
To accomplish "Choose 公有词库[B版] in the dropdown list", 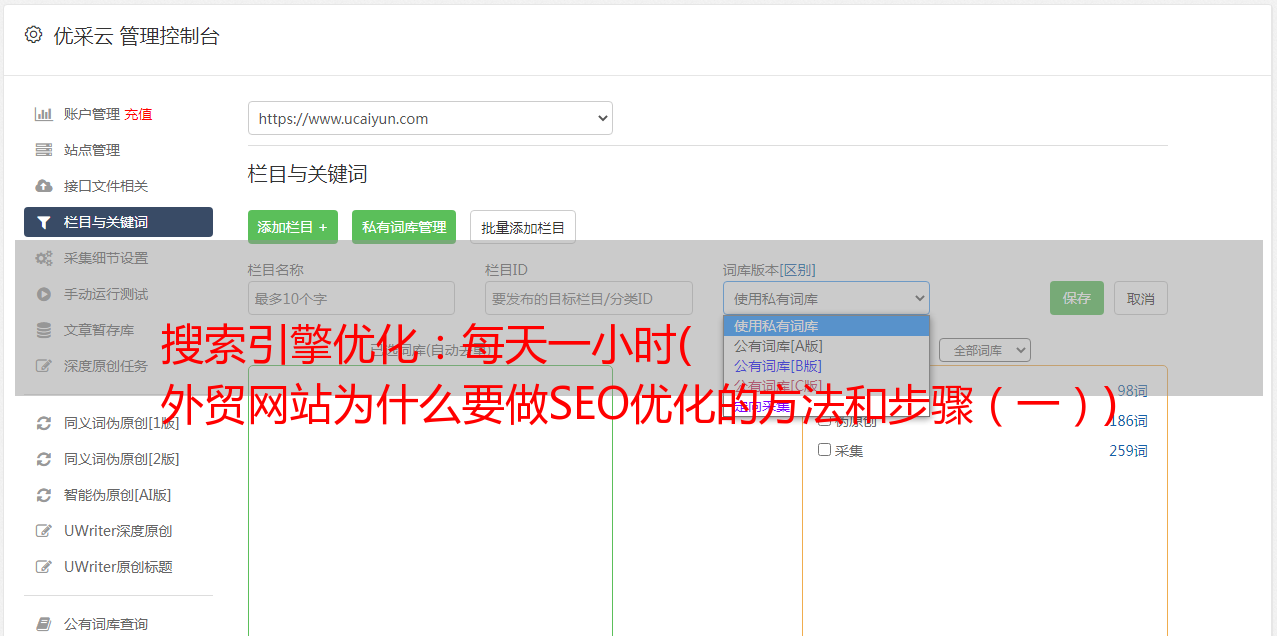I will (826, 366).
